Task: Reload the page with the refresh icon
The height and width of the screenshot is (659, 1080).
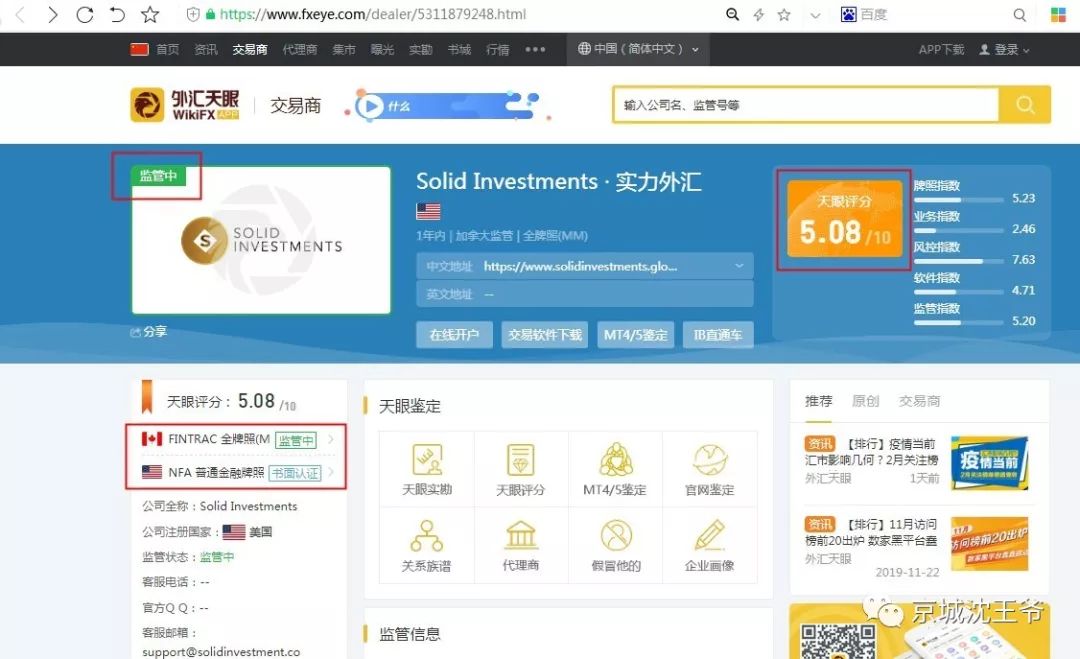Action: tap(85, 14)
